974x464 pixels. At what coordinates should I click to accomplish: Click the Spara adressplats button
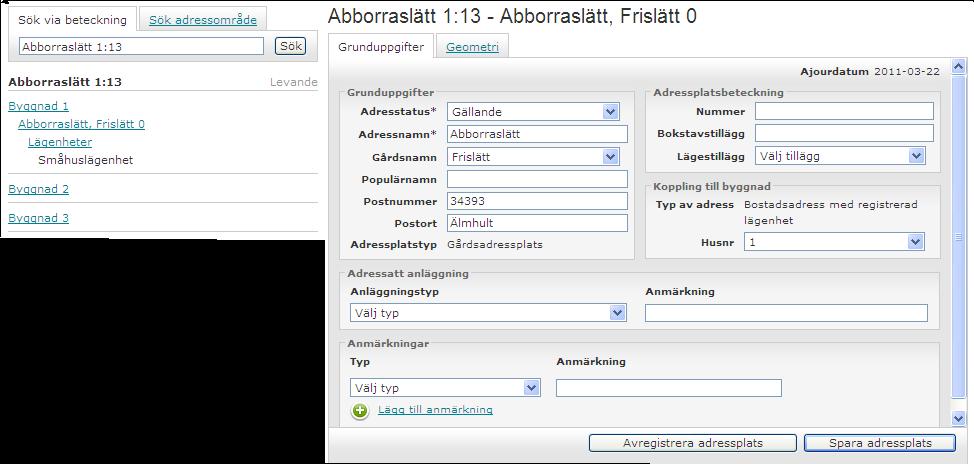click(x=880, y=443)
